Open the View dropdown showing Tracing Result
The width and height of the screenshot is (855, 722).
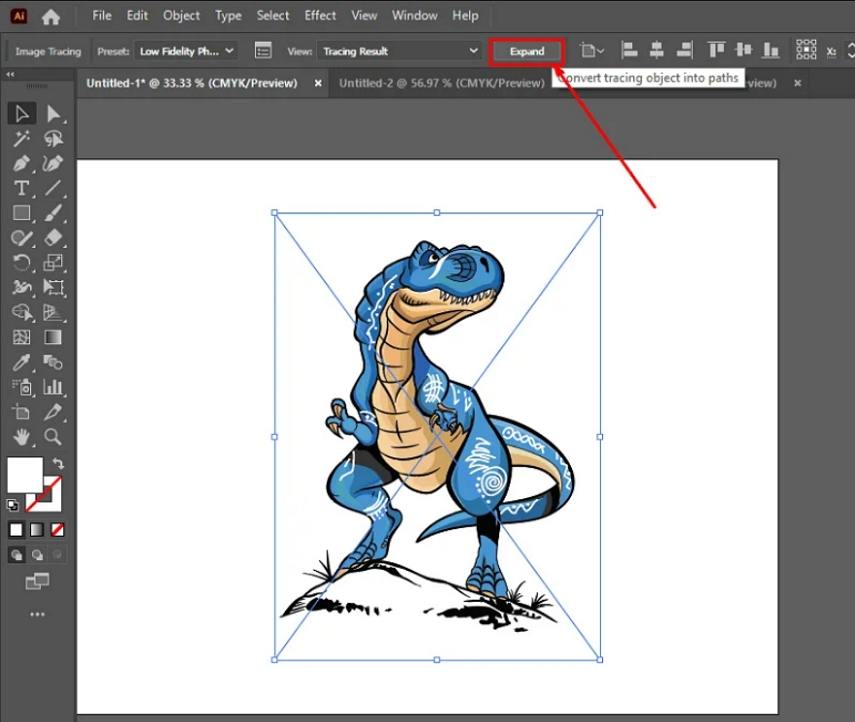point(400,50)
